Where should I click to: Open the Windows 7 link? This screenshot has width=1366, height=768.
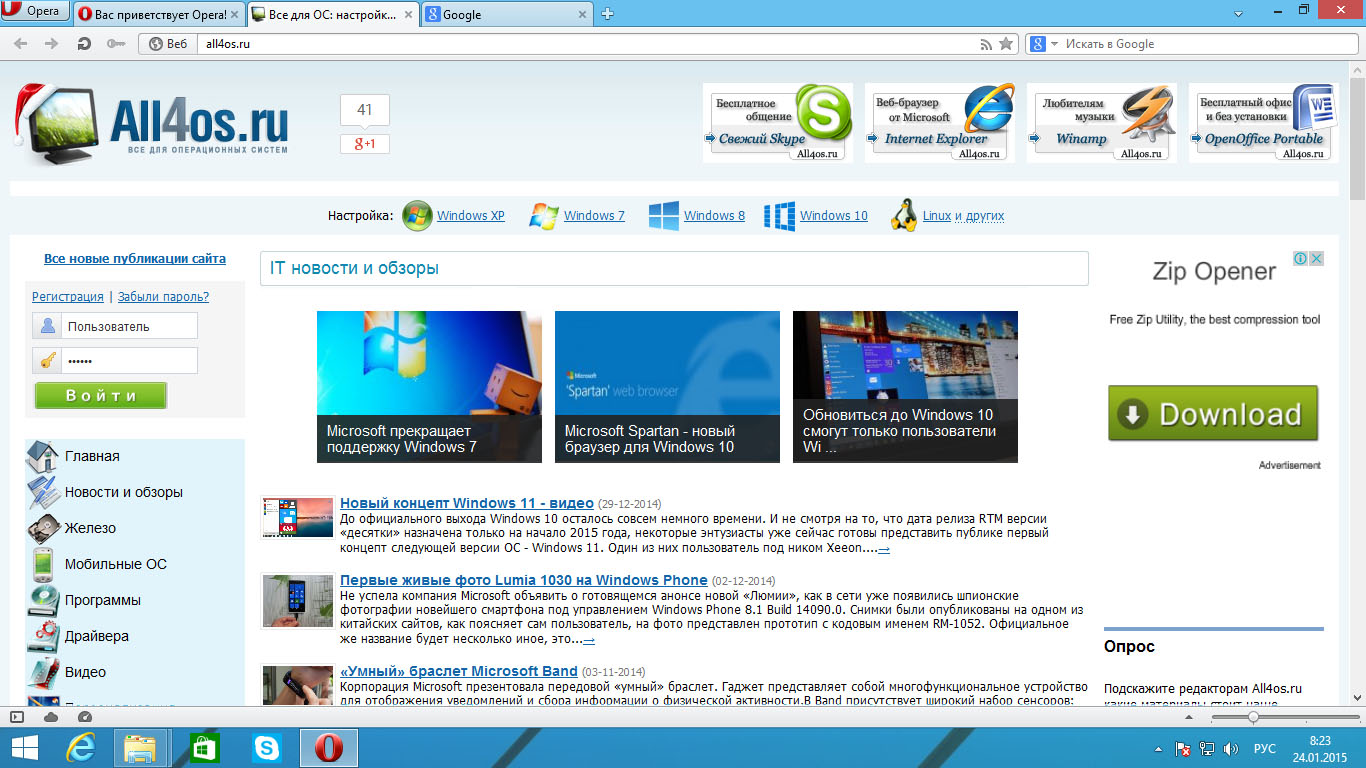pos(594,216)
